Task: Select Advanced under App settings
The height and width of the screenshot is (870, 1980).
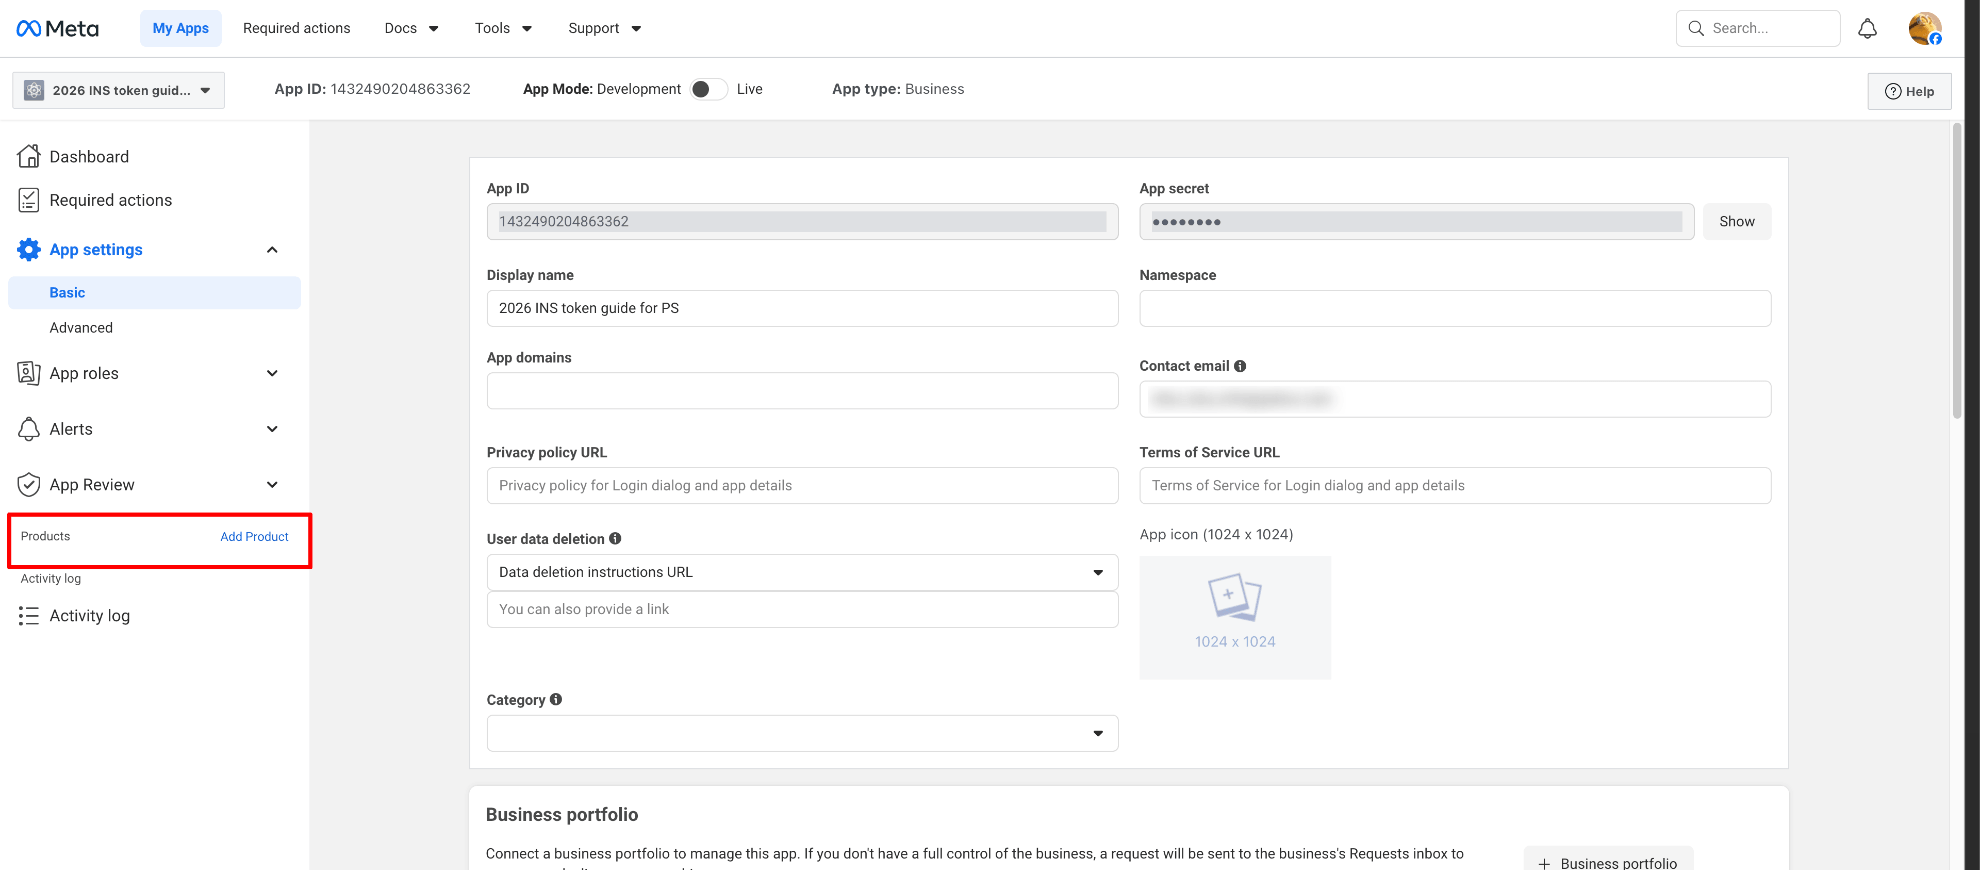Action: pos(81,327)
